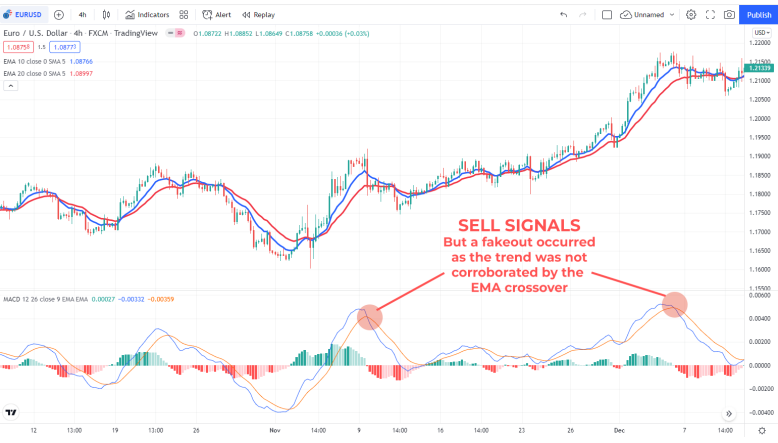Open the layout setup square icon

click(607, 15)
